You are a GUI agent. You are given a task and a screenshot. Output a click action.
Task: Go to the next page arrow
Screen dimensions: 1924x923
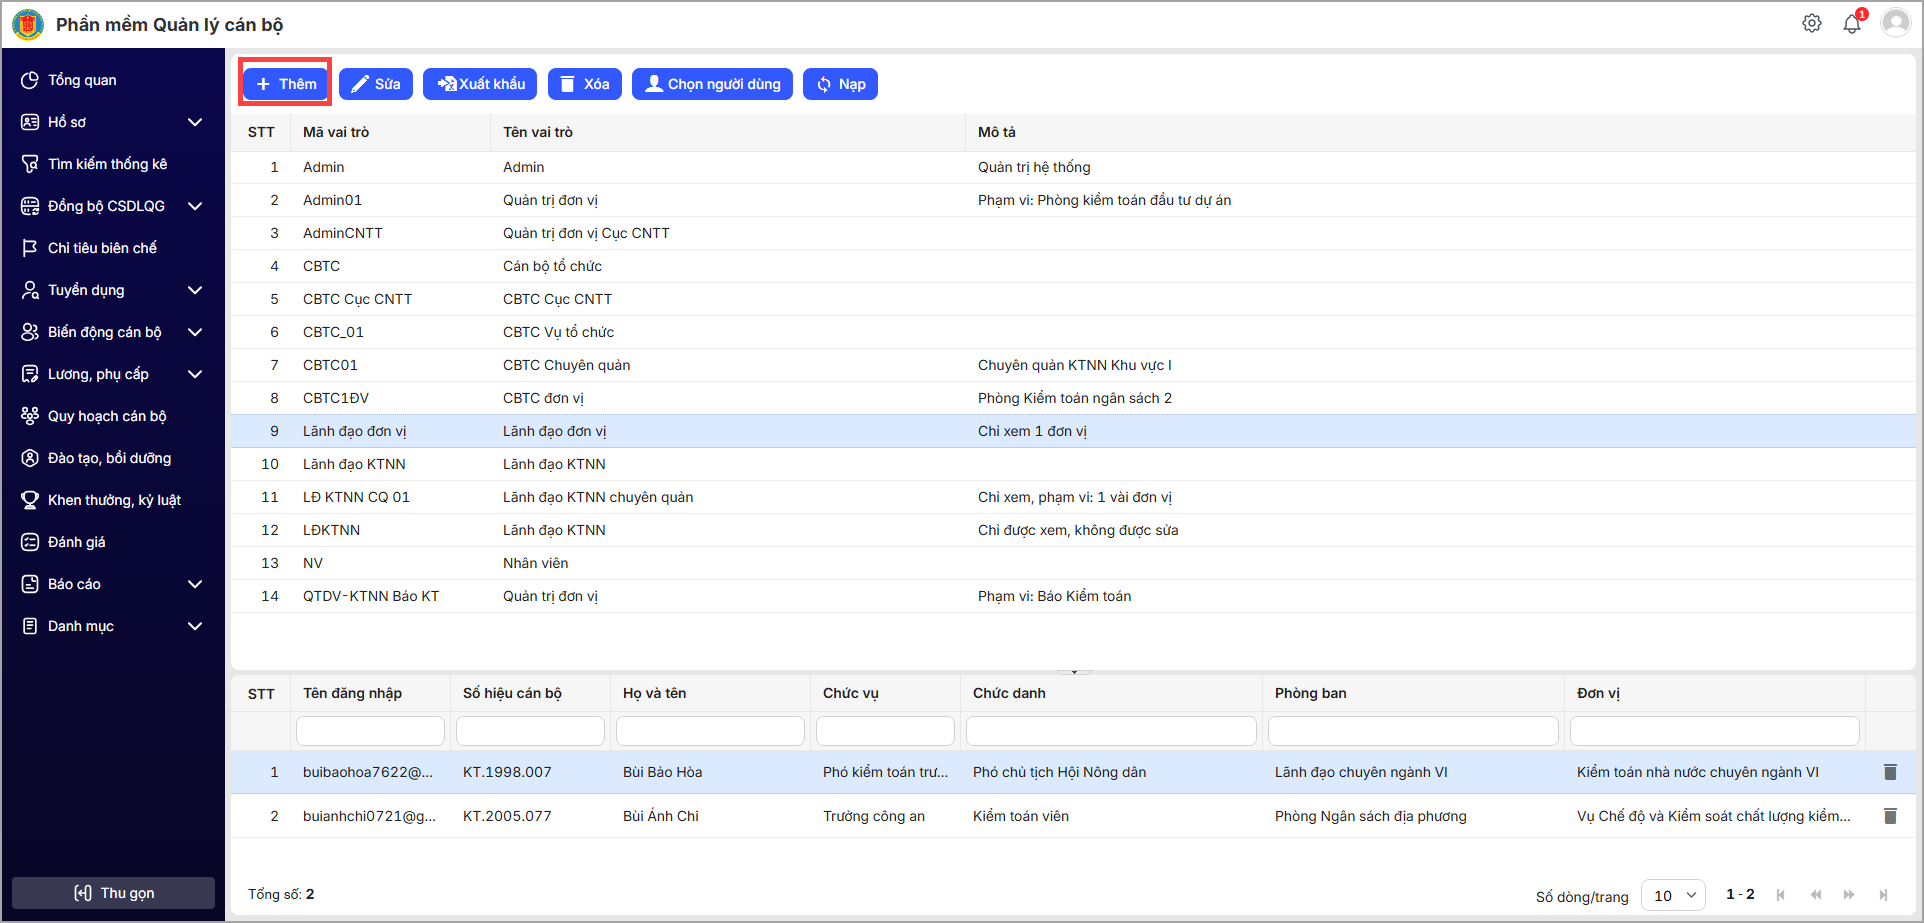point(1848,895)
